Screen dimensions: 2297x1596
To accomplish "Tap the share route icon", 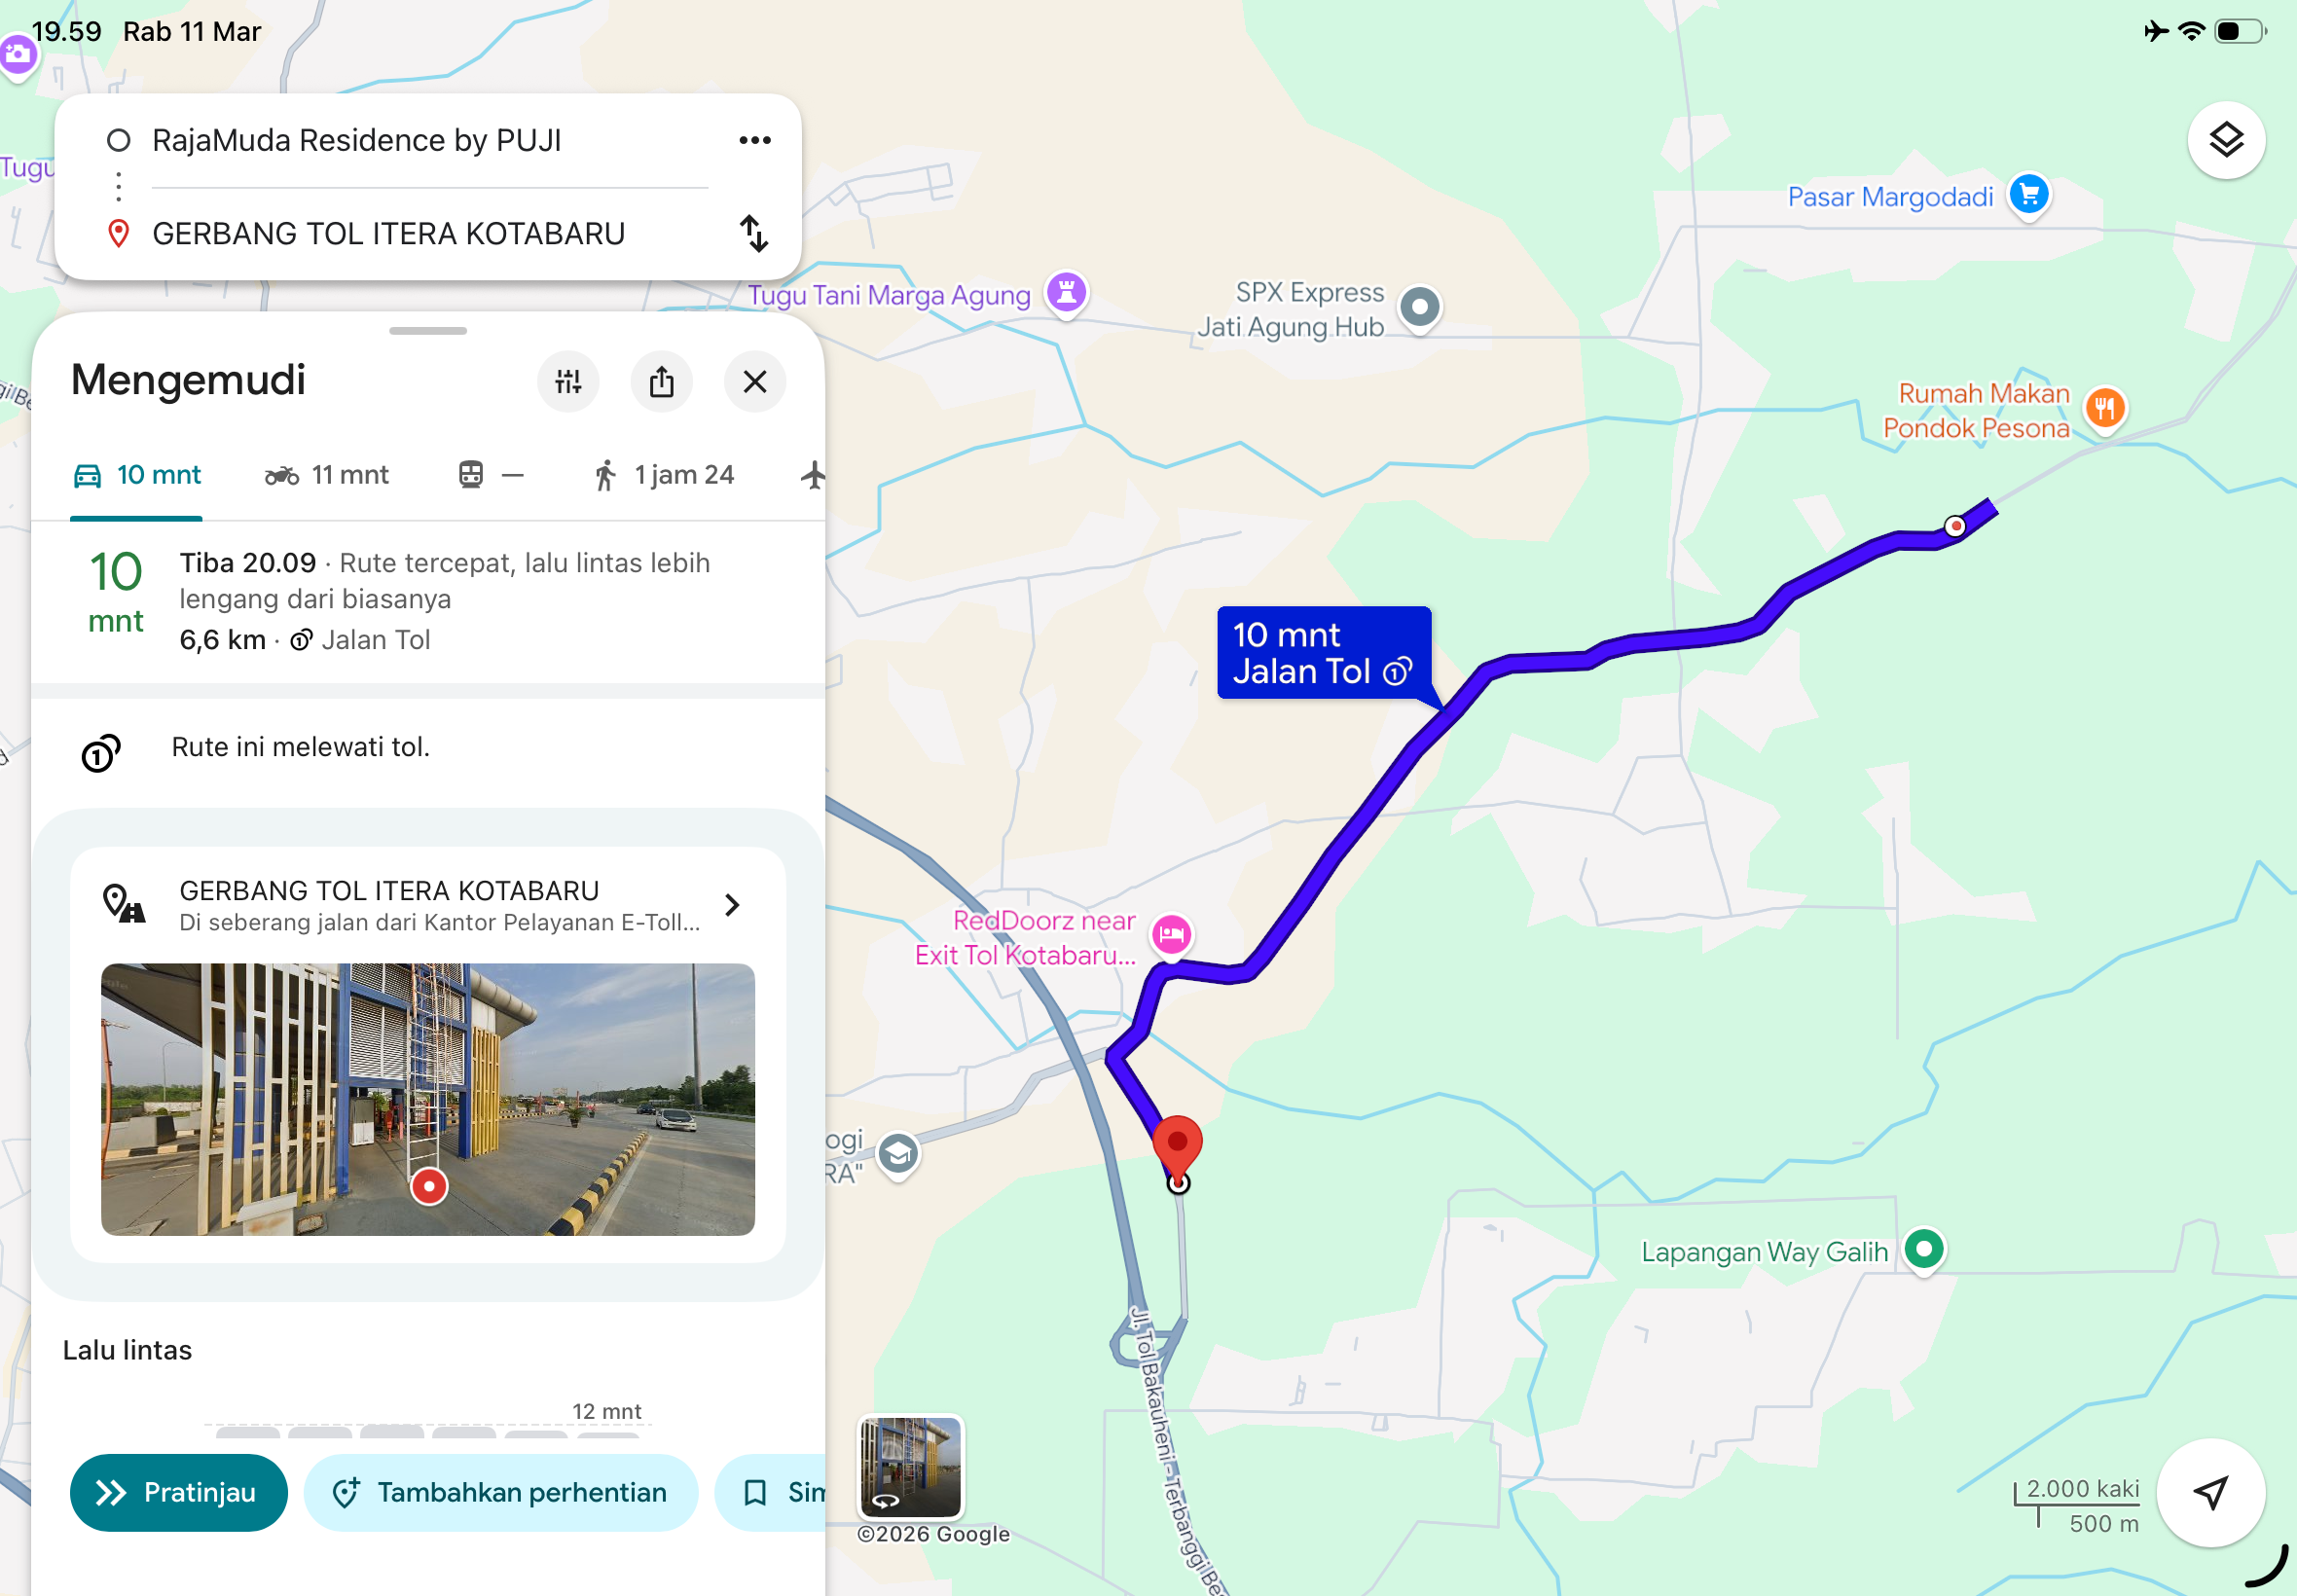I will coord(661,381).
